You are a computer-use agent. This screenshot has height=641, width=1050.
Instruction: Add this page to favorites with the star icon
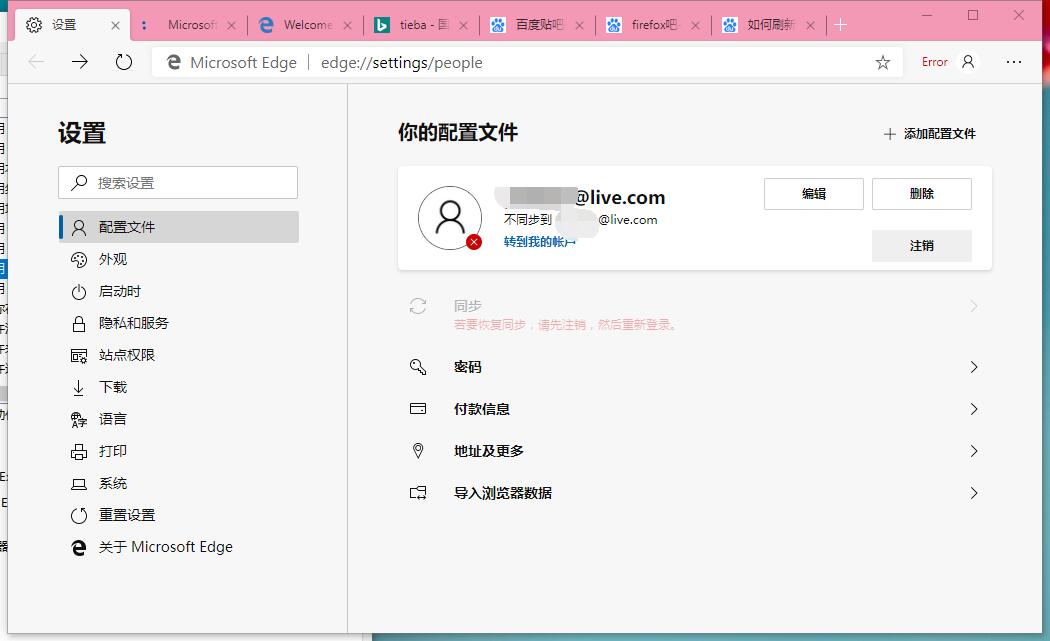click(883, 62)
